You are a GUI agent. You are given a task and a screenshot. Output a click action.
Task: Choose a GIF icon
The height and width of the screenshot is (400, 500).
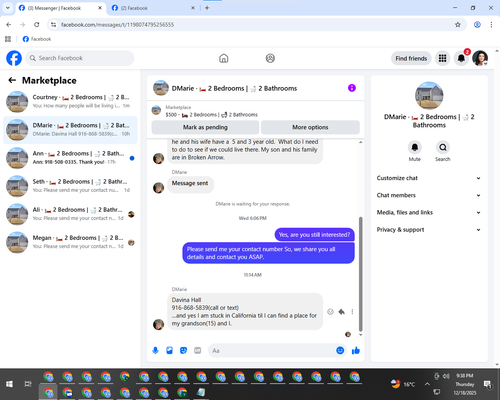[x=198, y=350]
